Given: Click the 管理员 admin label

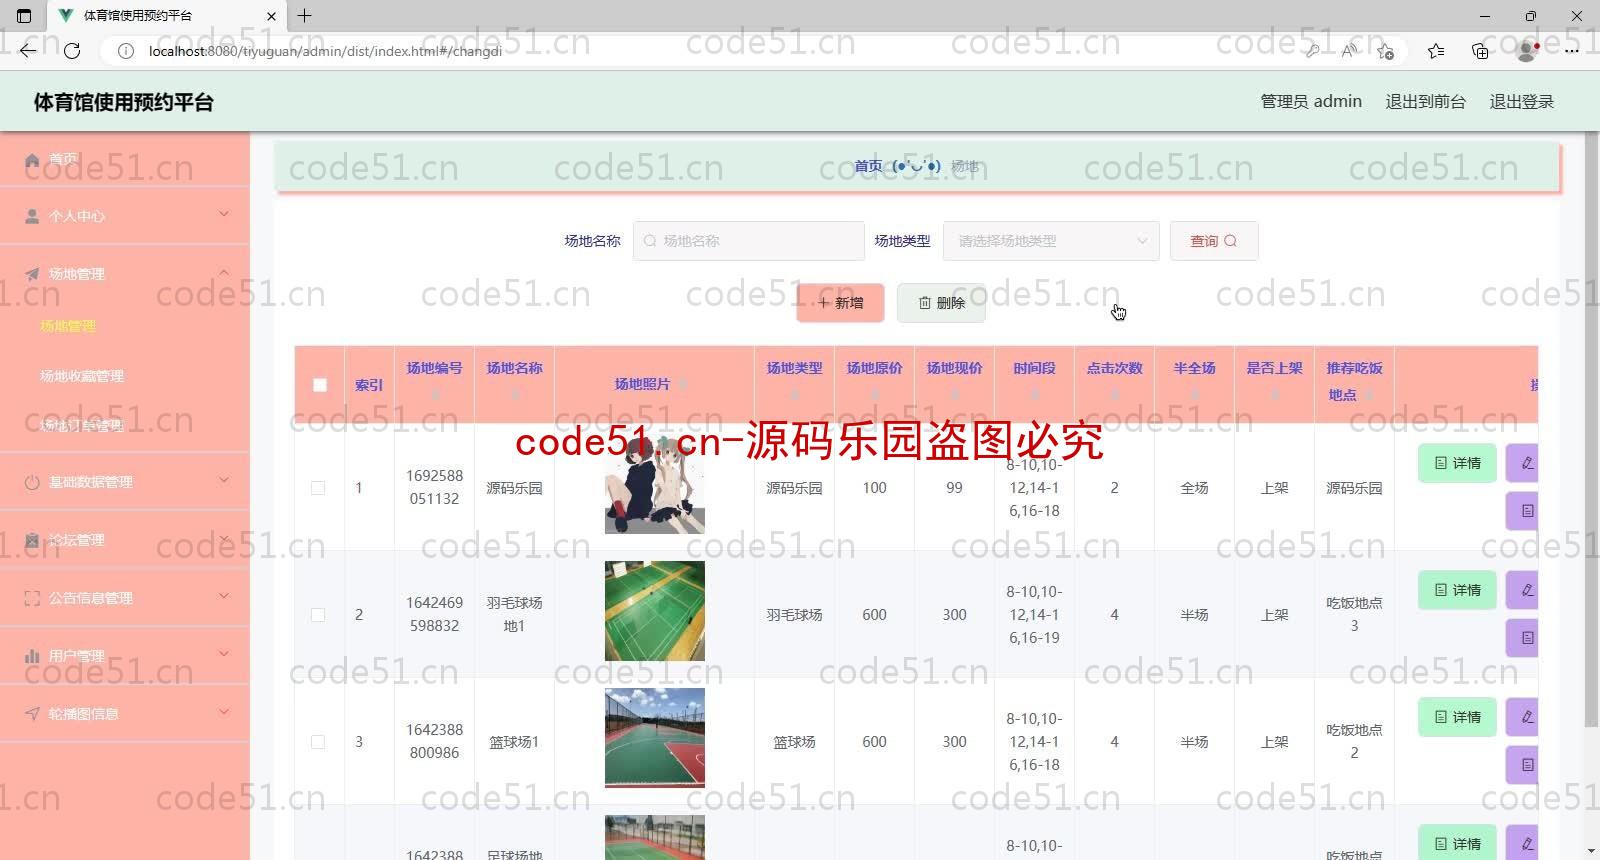Looking at the screenshot, I should 1311,101.
